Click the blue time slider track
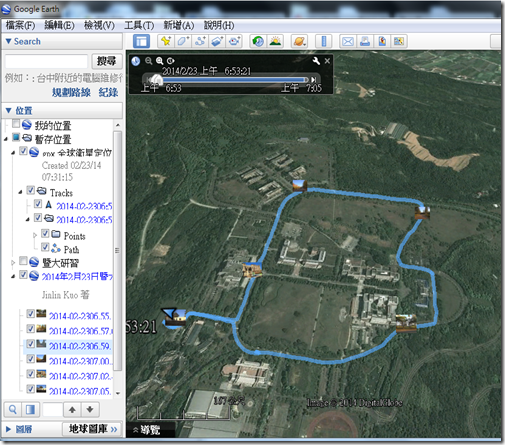This screenshot has width=505, height=445. pyautogui.click(x=233, y=80)
